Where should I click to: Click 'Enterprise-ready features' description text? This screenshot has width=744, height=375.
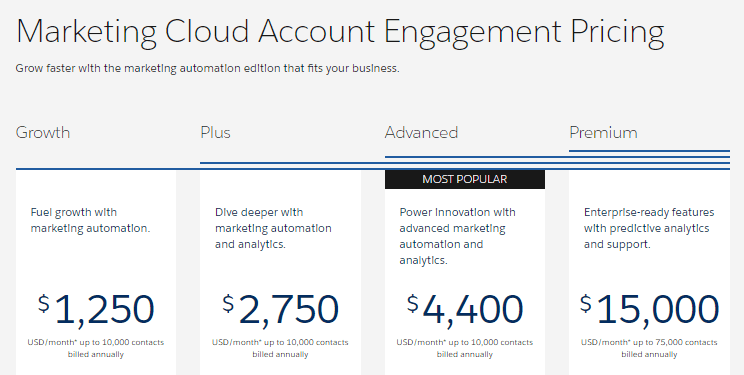pos(649,228)
